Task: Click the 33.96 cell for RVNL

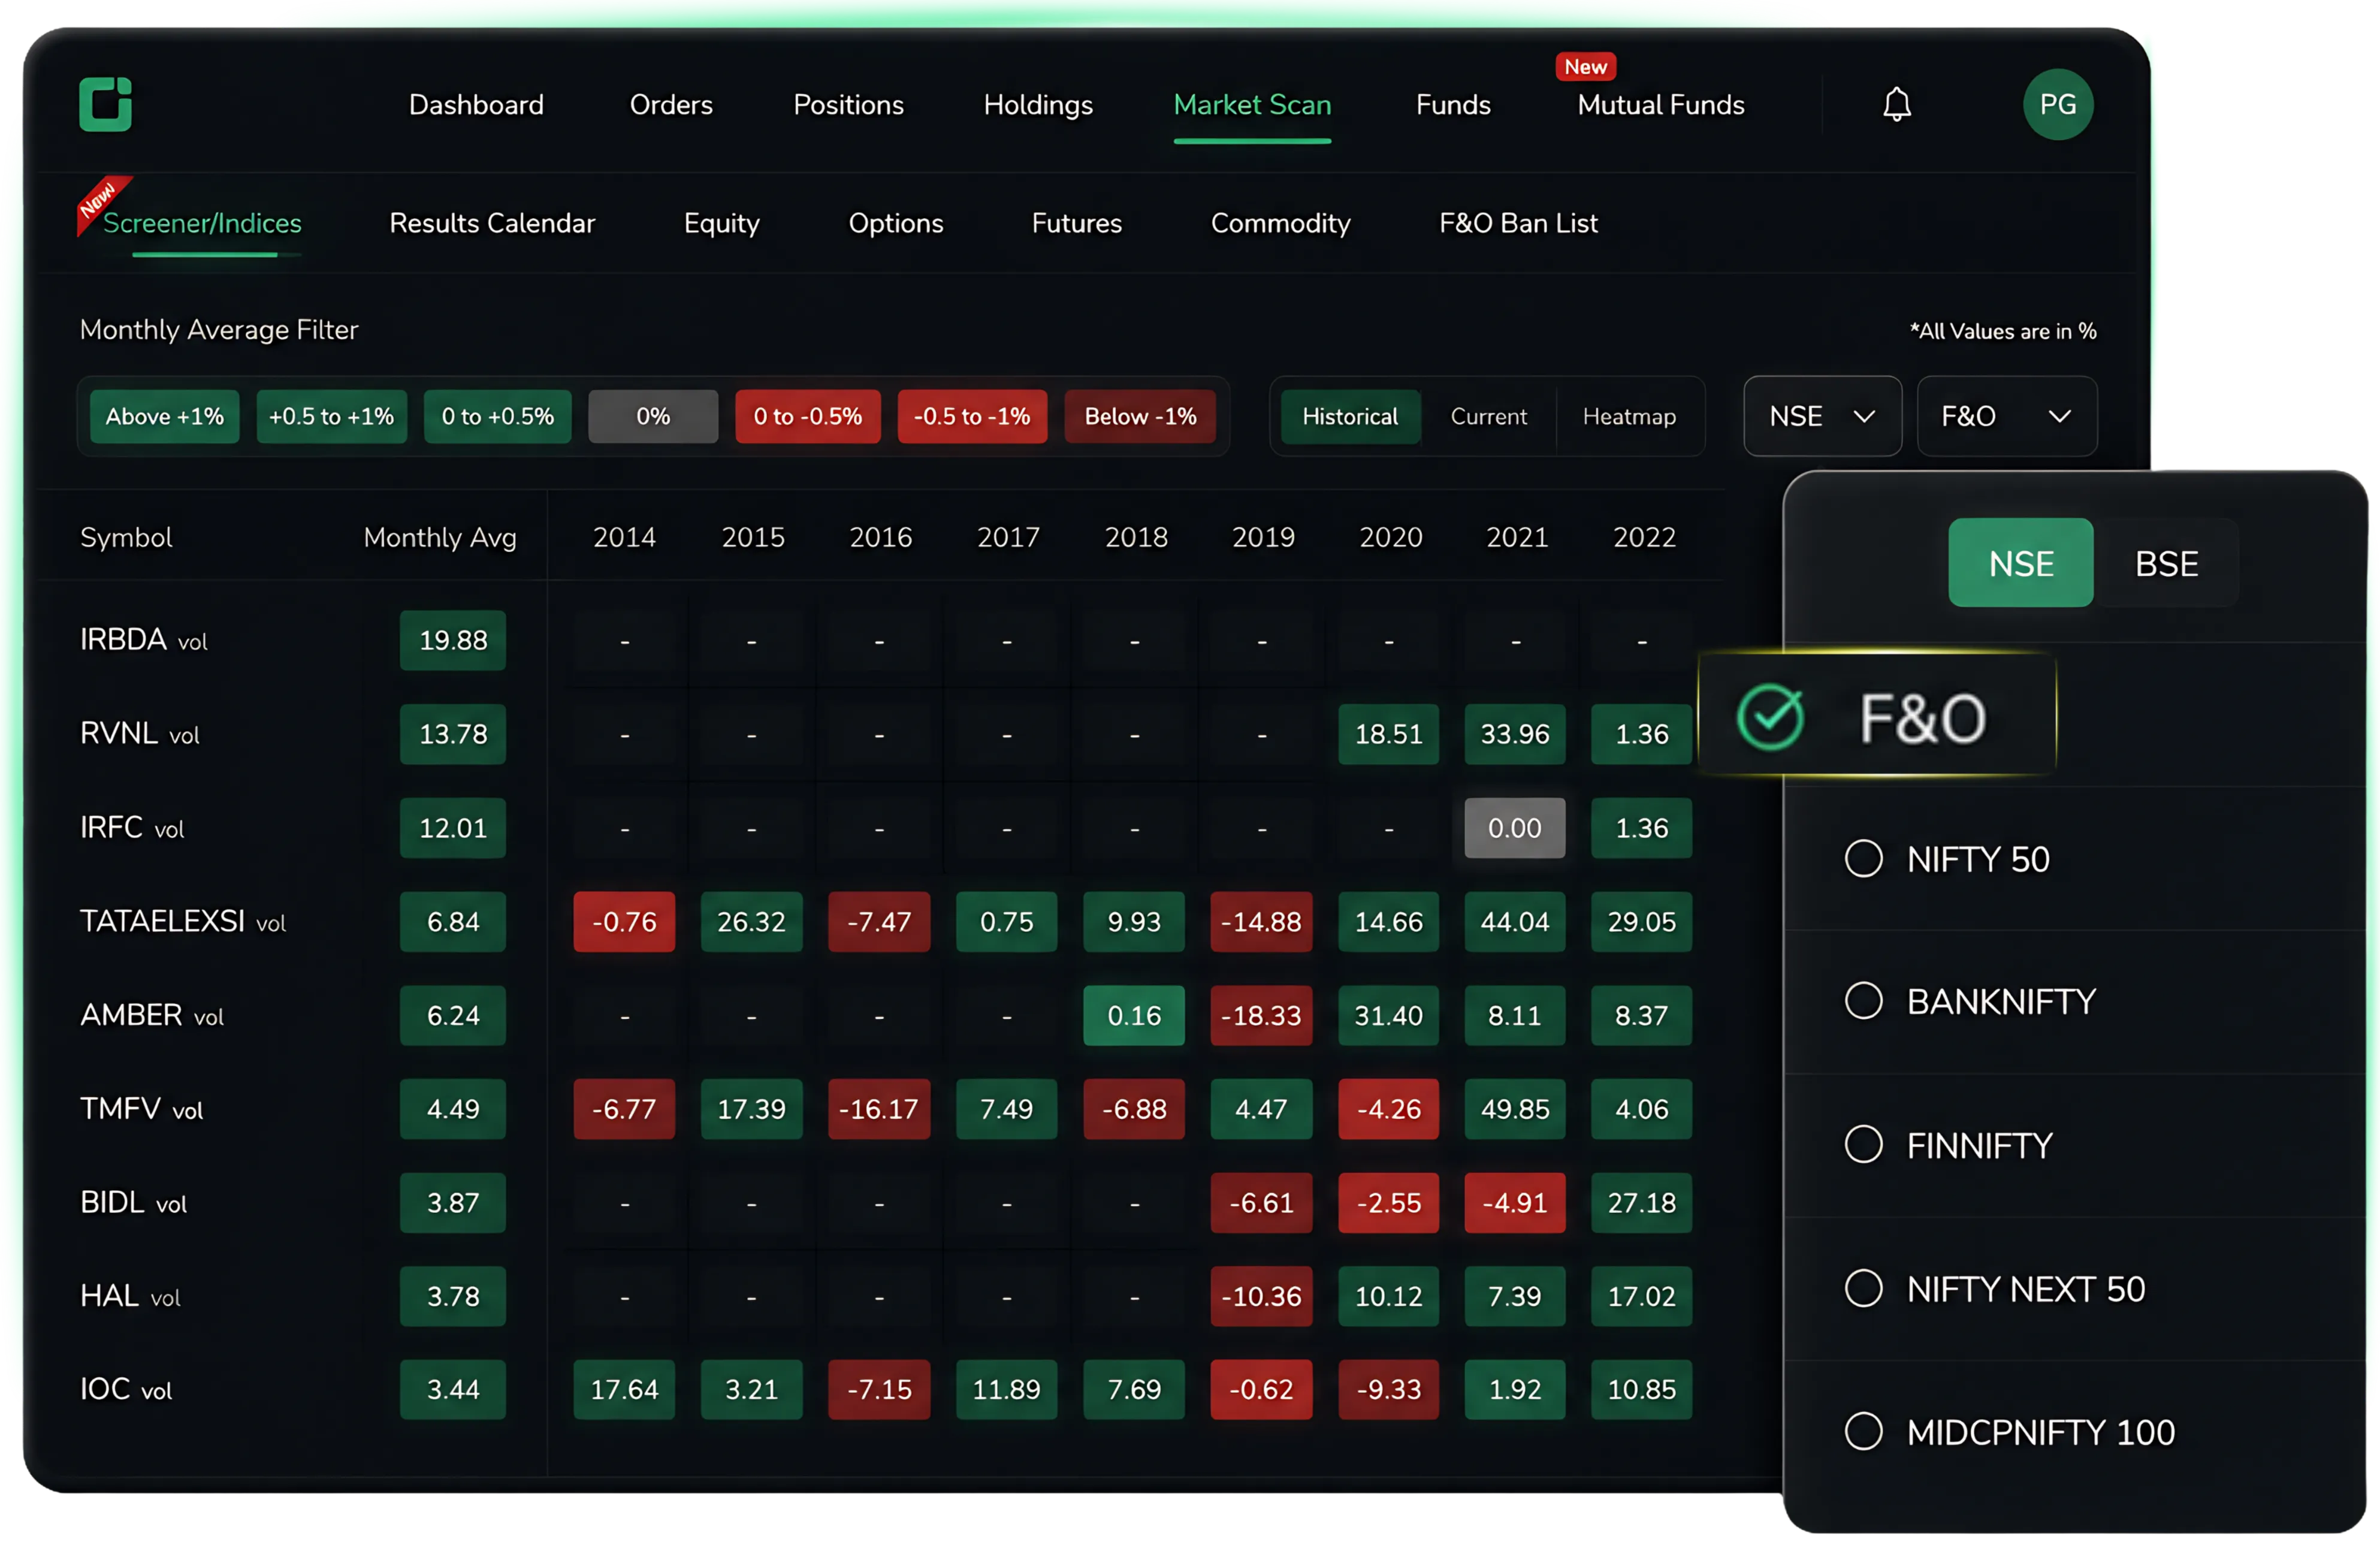Action: (1515, 733)
